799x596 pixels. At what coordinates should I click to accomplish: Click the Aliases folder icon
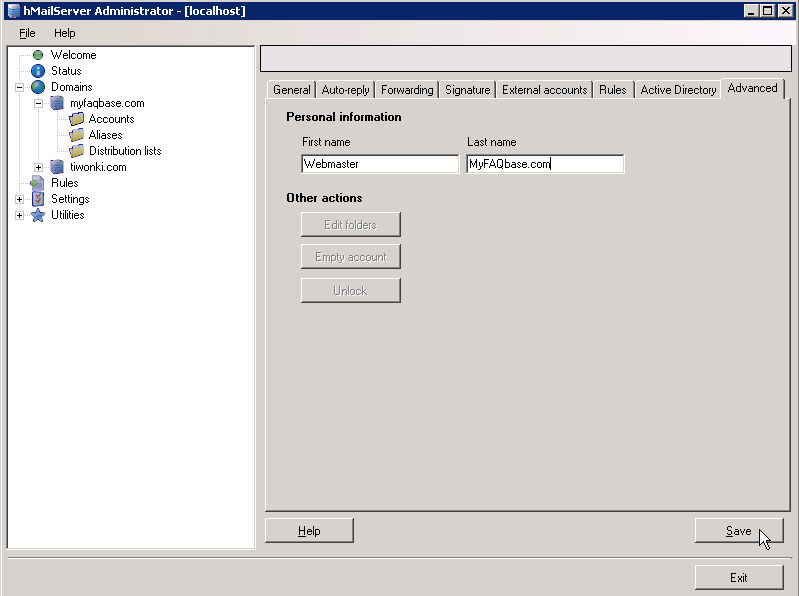pos(76,135)
